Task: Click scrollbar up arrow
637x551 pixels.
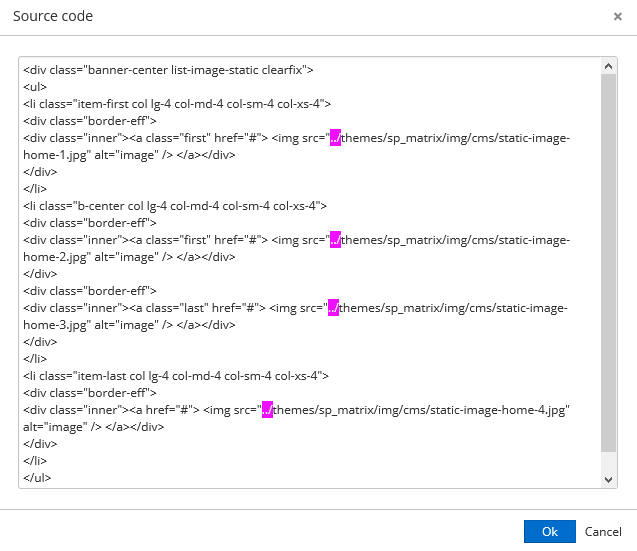Action: coord(608,66)
